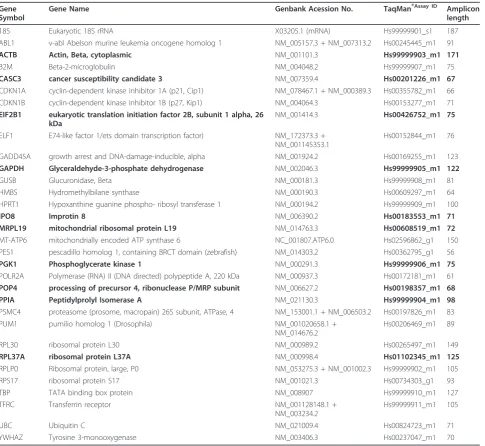Select amplicon length '150' for MT-ATP6

click(452, 240)
